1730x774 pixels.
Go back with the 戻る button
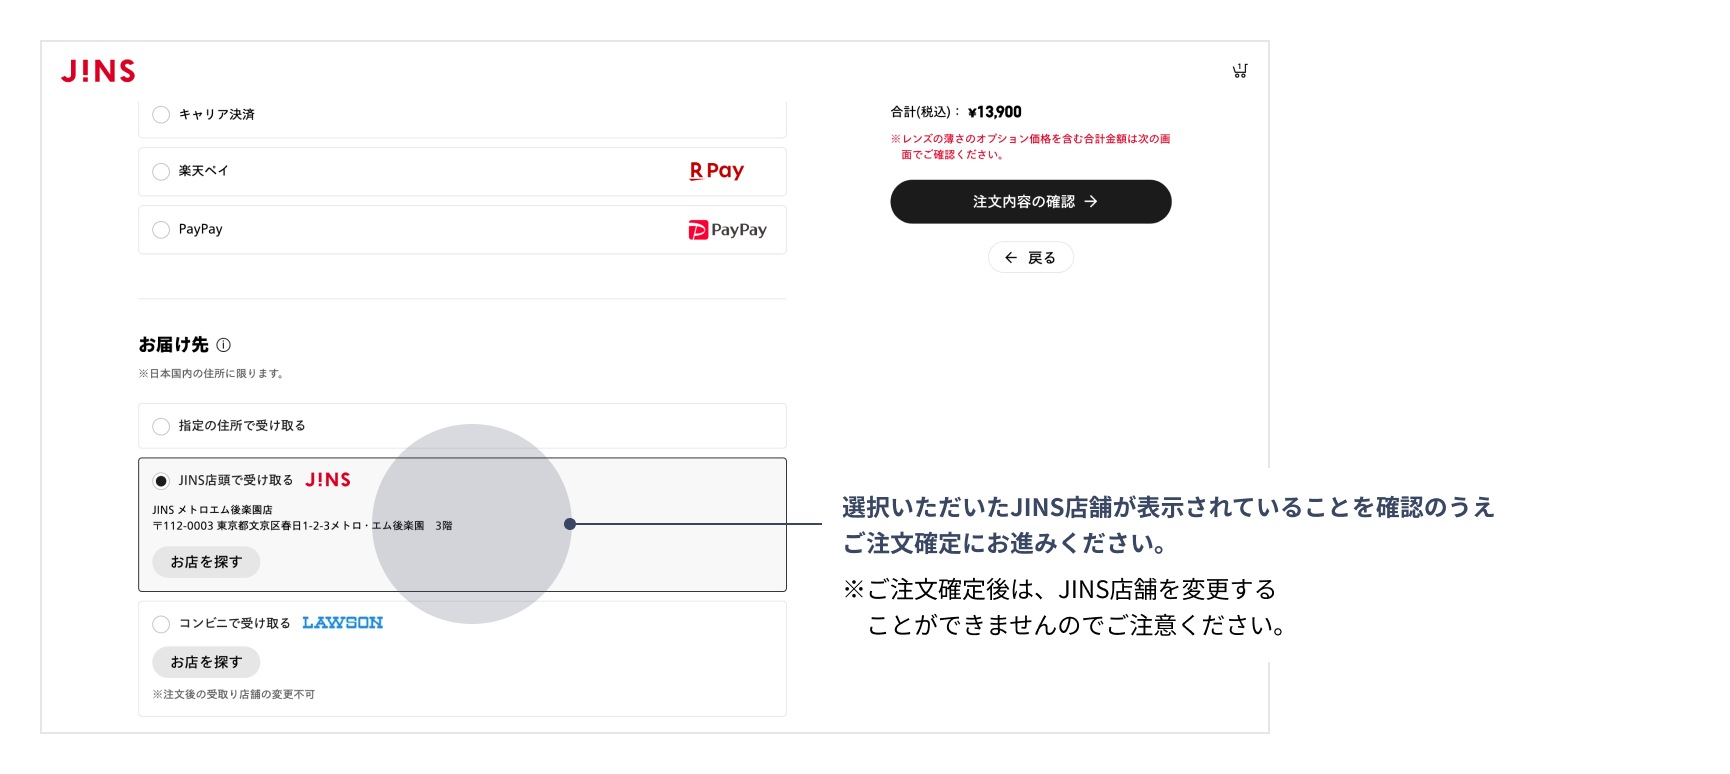pos(1031,258)
